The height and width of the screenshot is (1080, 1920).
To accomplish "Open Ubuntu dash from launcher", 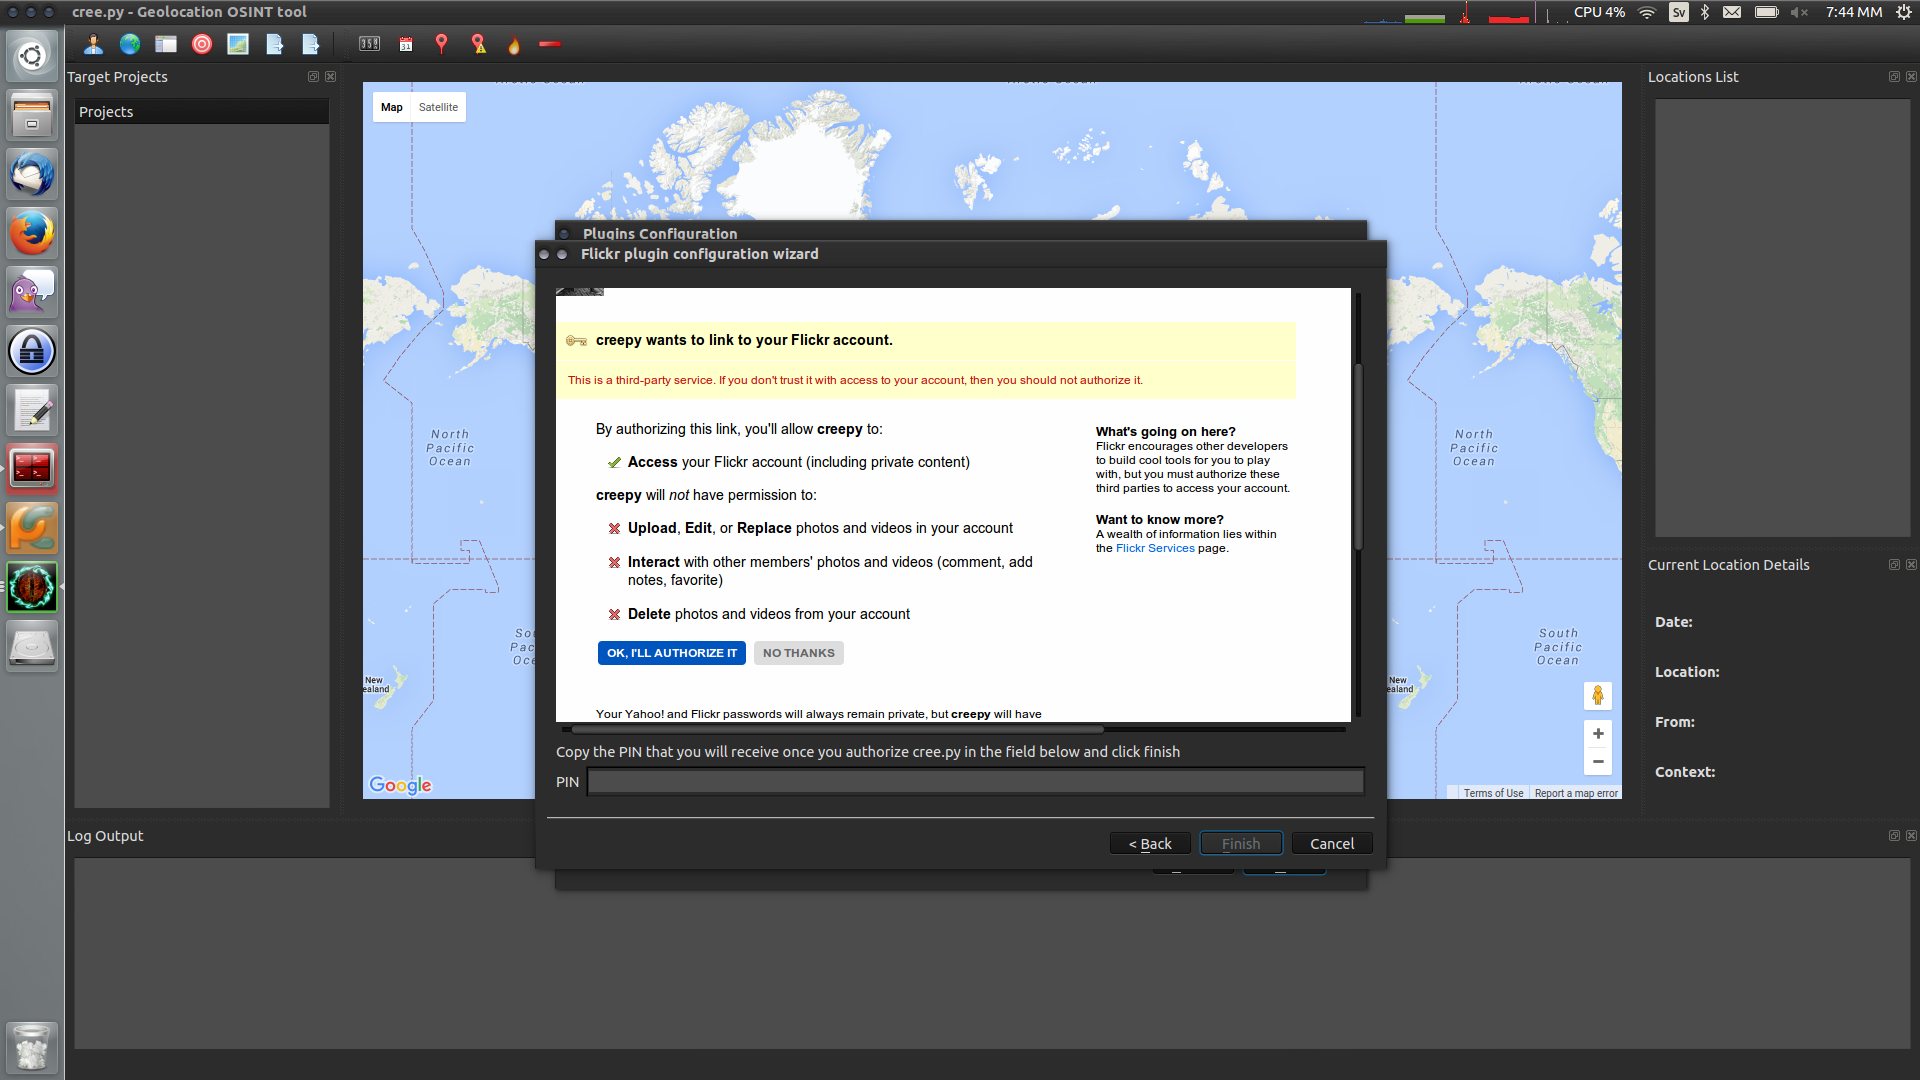I will pyautogui.click(x=32, y=56).
